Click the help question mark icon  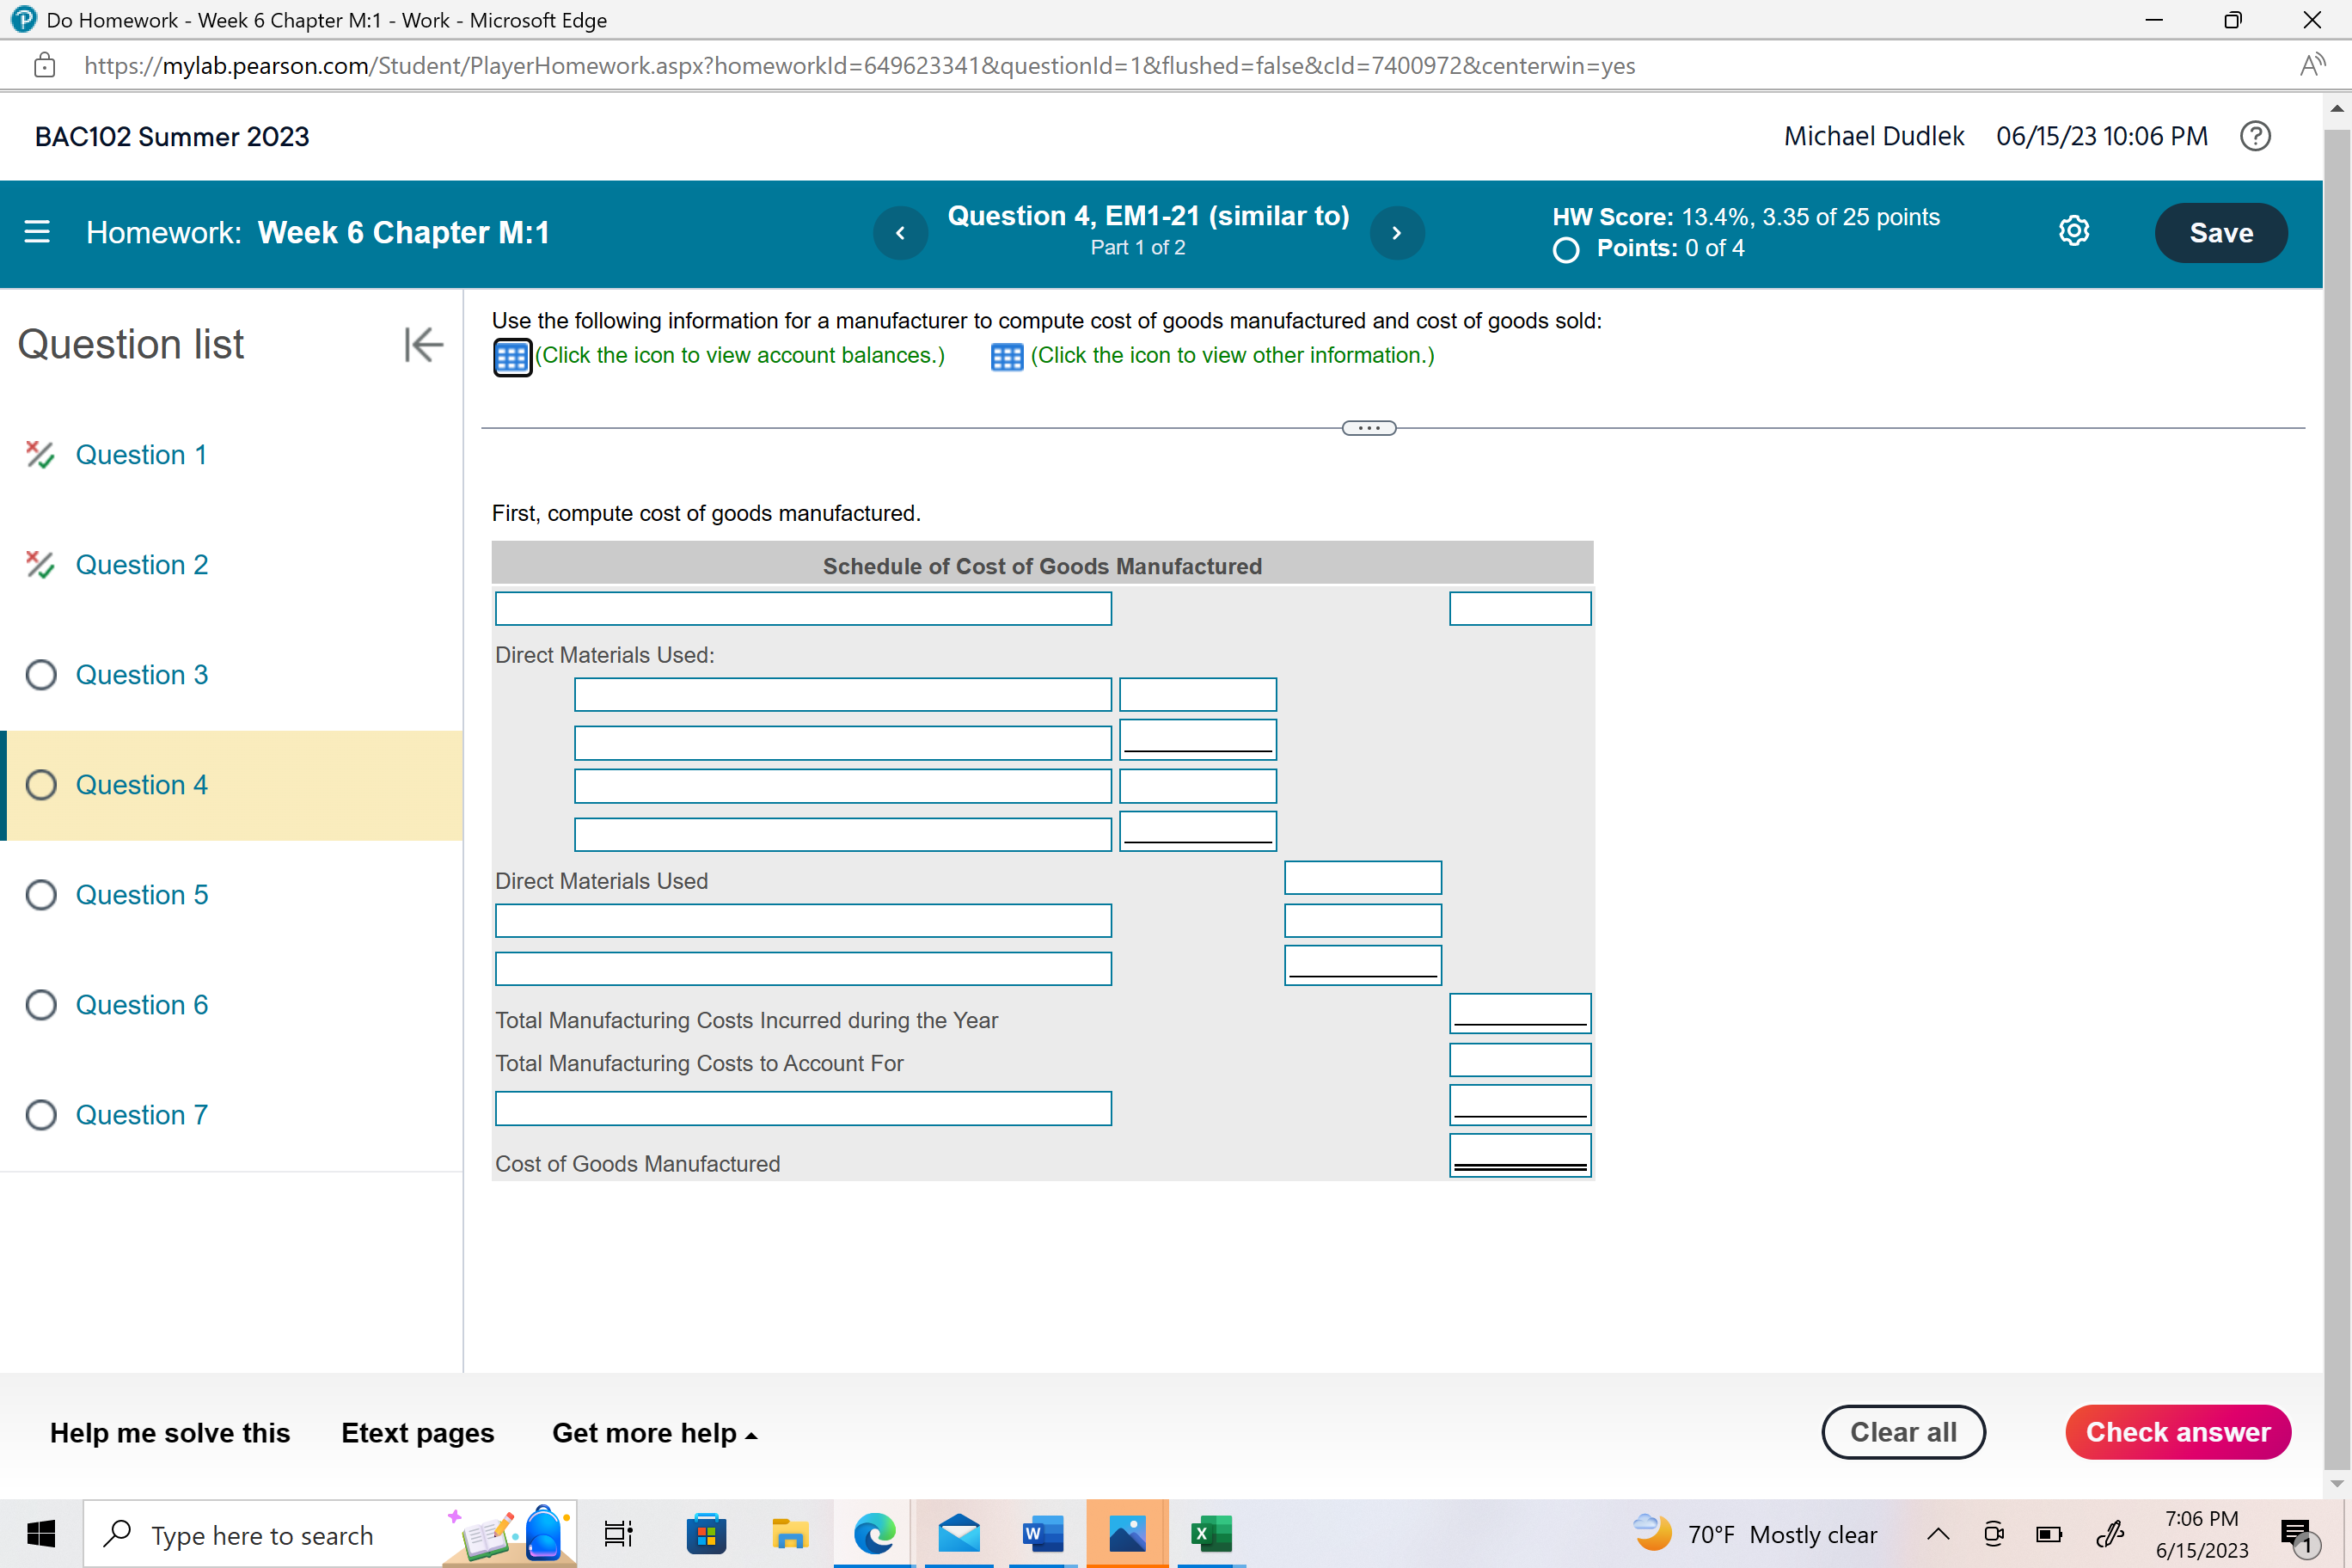[2255, 136]
